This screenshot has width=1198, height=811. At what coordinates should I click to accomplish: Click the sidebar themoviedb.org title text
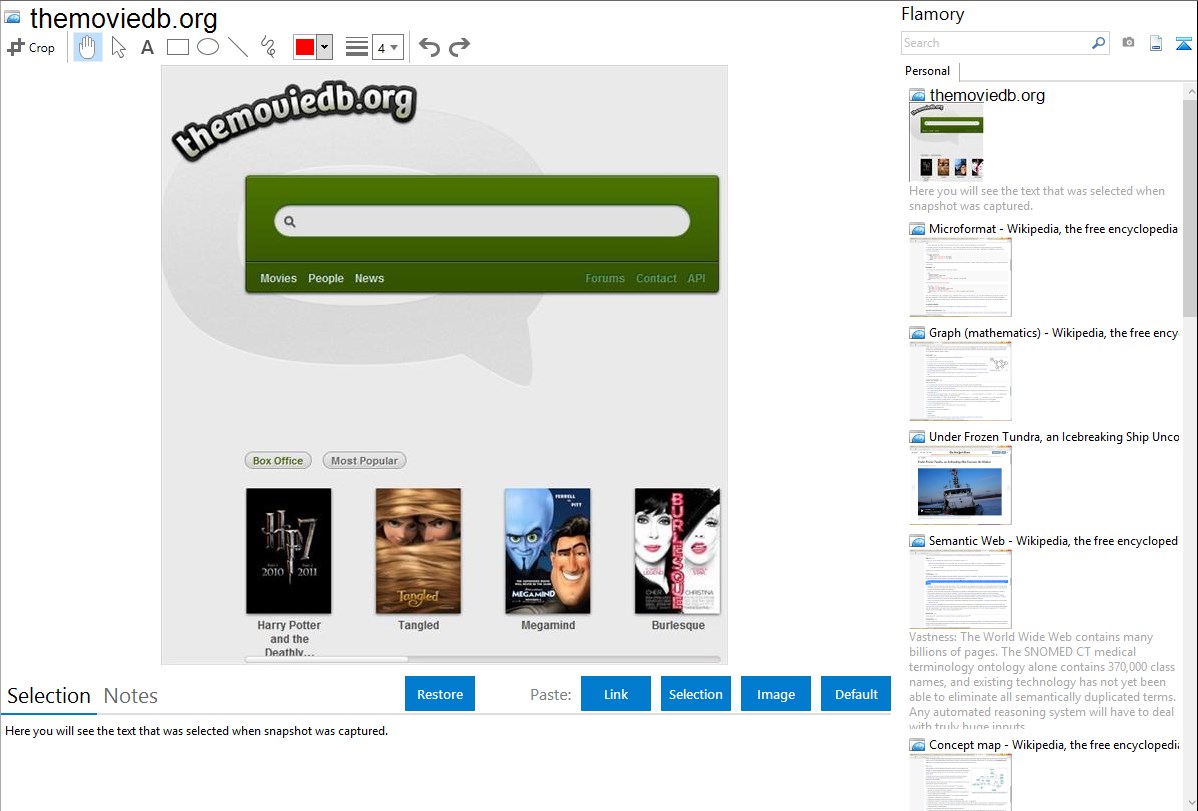pyautogui.click(x=987, y=96)
